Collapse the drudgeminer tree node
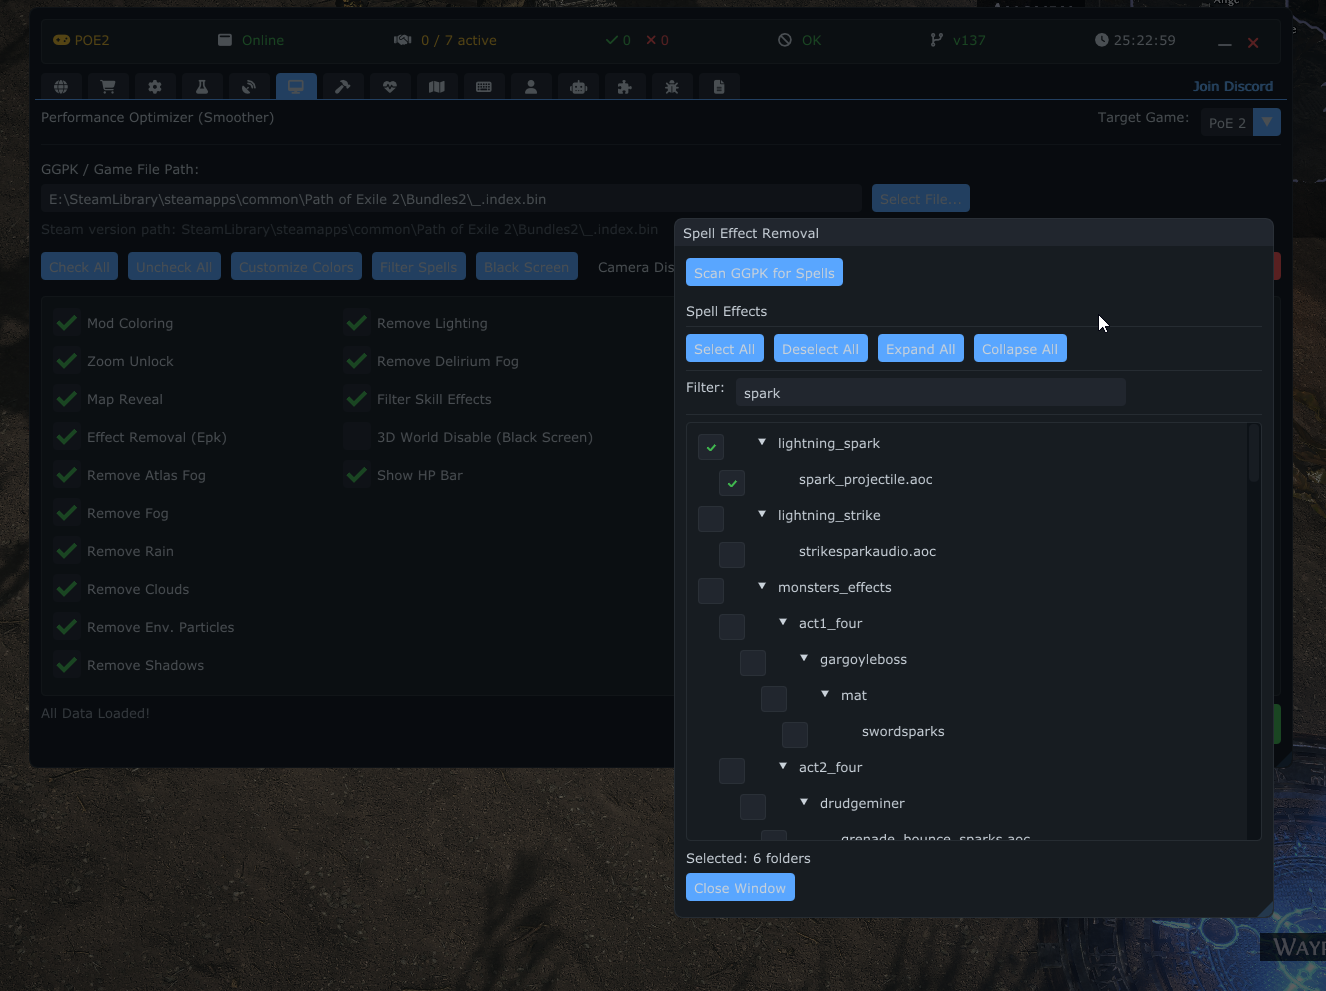Viewport: 1326px width, 991px height. (x=804, y=802)
